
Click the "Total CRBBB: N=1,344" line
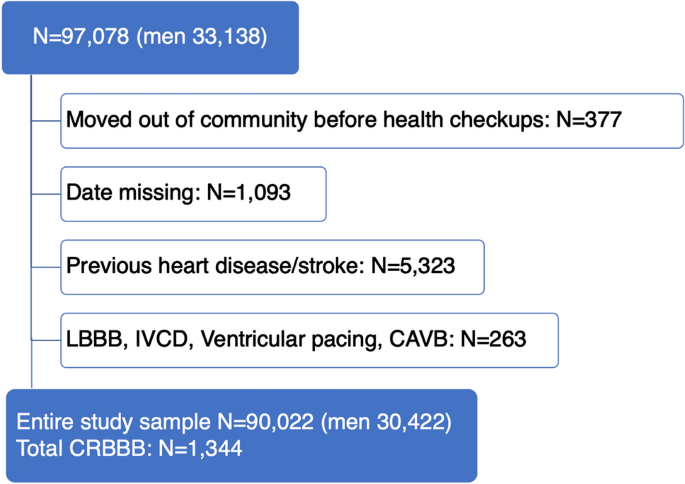point(129,449)
